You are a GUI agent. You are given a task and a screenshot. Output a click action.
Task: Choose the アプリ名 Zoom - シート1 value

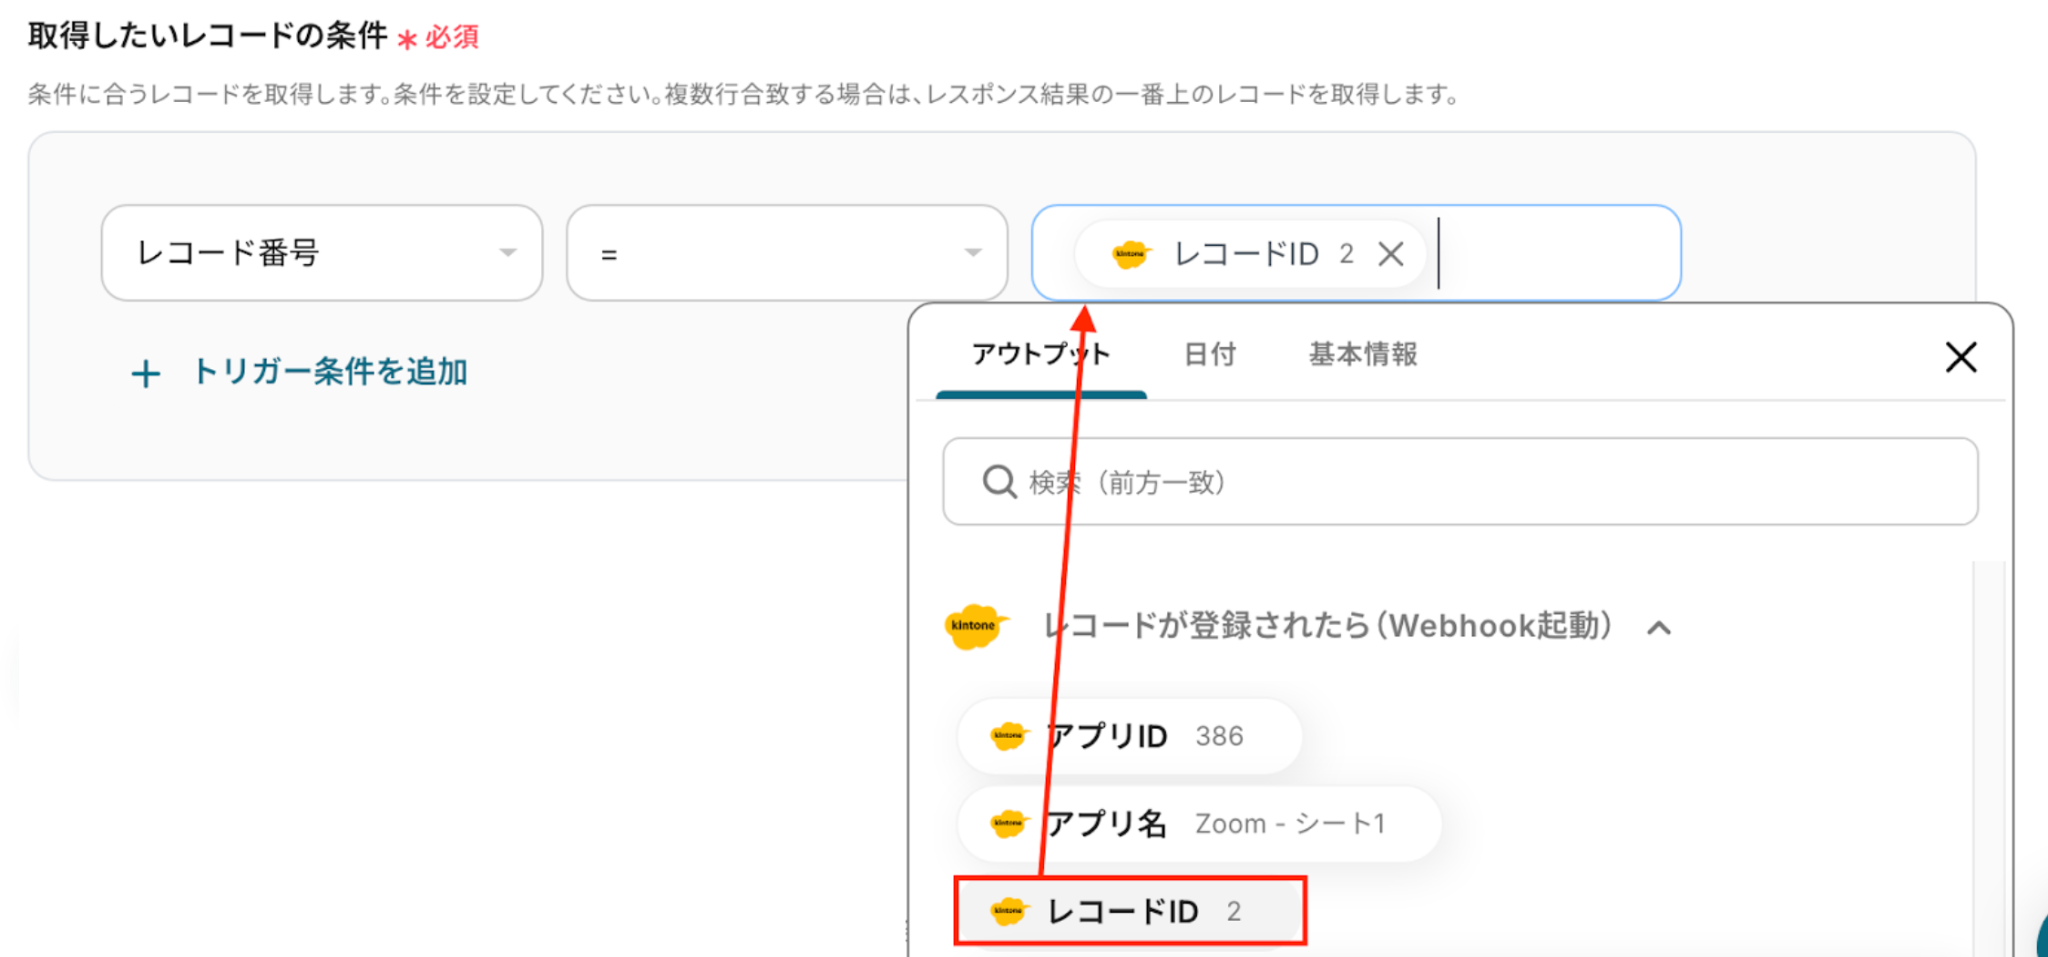1199,824
